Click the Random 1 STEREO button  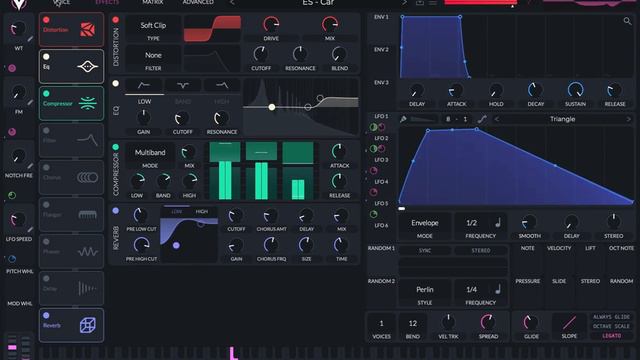pos(481,250)
